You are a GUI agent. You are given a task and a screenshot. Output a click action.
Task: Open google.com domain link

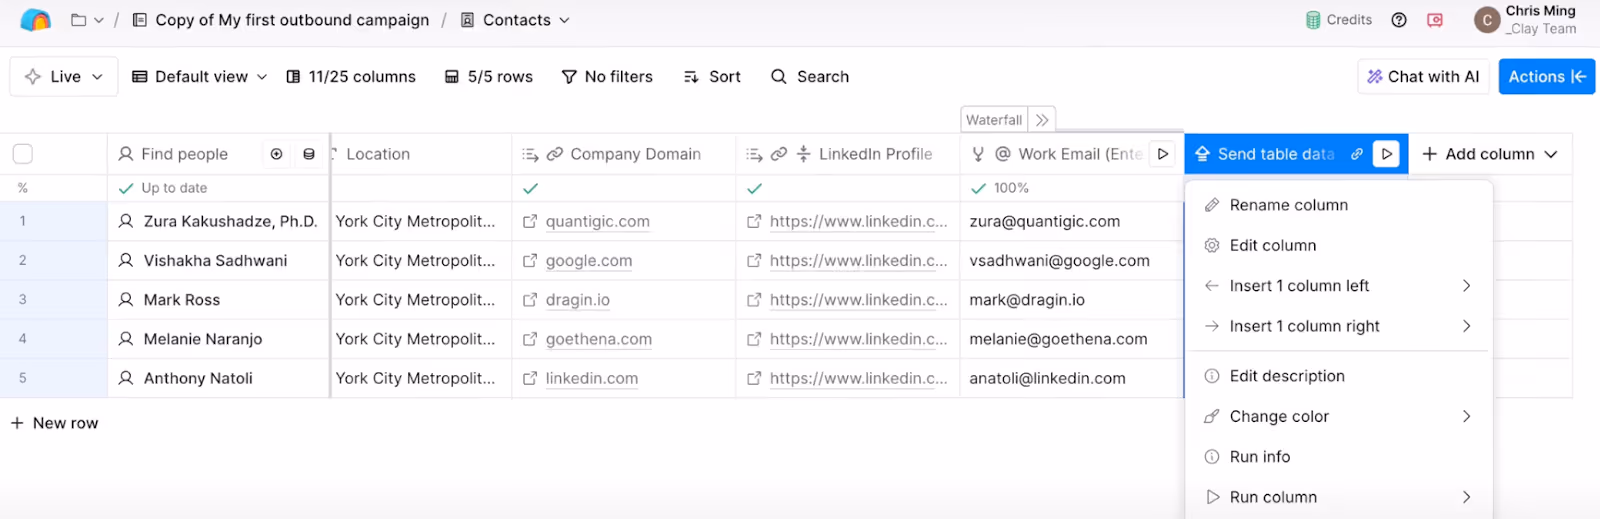[588, 261]
